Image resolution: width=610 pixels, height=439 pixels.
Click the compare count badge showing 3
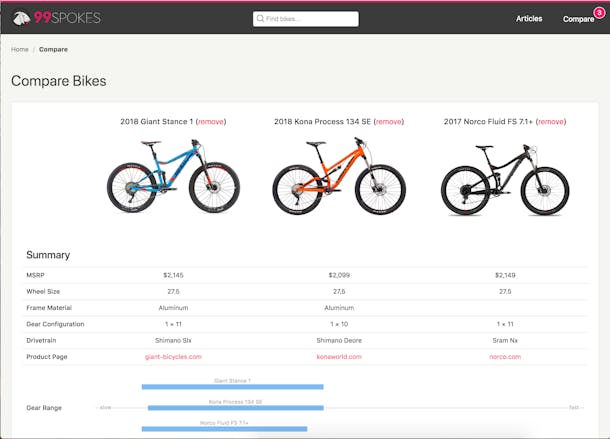(599, 12)
